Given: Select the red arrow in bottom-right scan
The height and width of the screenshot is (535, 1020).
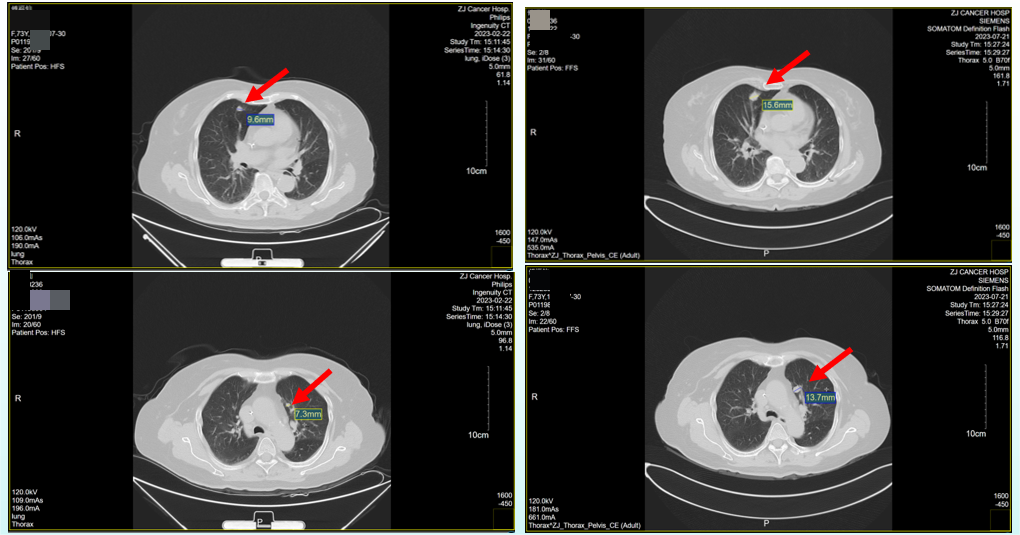Looking at the screenshot, I should click(x=832, y=364).
